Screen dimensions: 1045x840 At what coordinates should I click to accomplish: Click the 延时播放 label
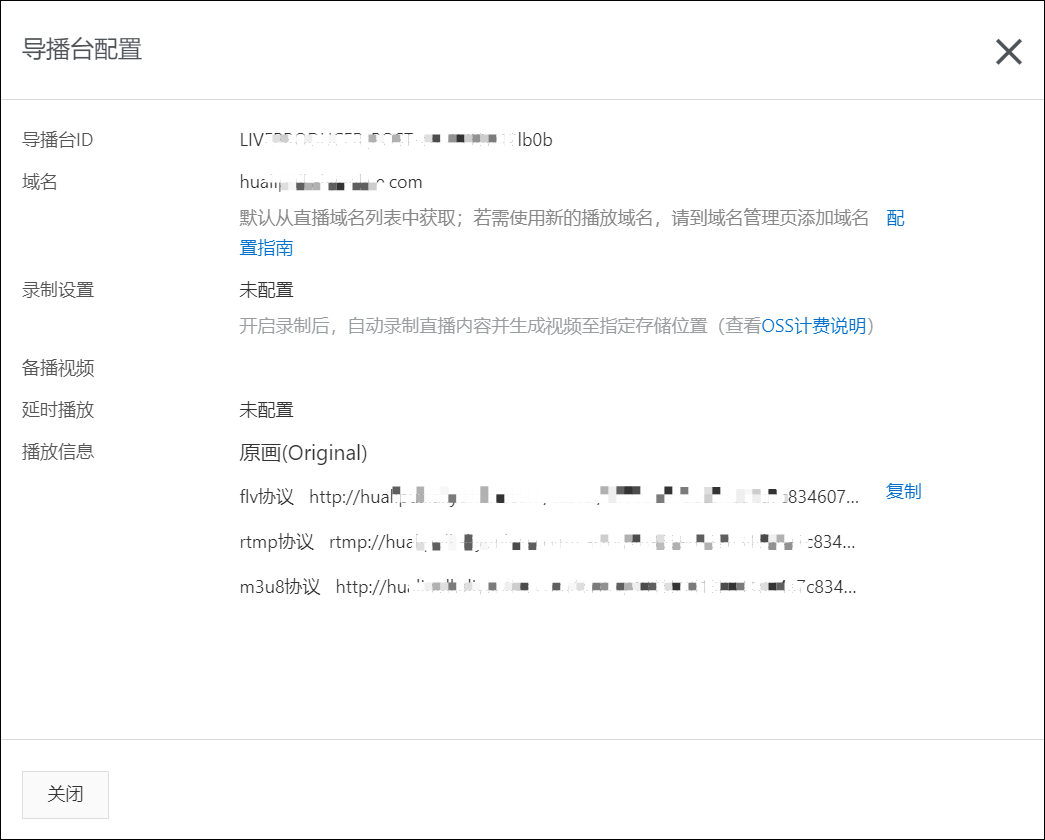pyautogui.click(x=58, y=410)
